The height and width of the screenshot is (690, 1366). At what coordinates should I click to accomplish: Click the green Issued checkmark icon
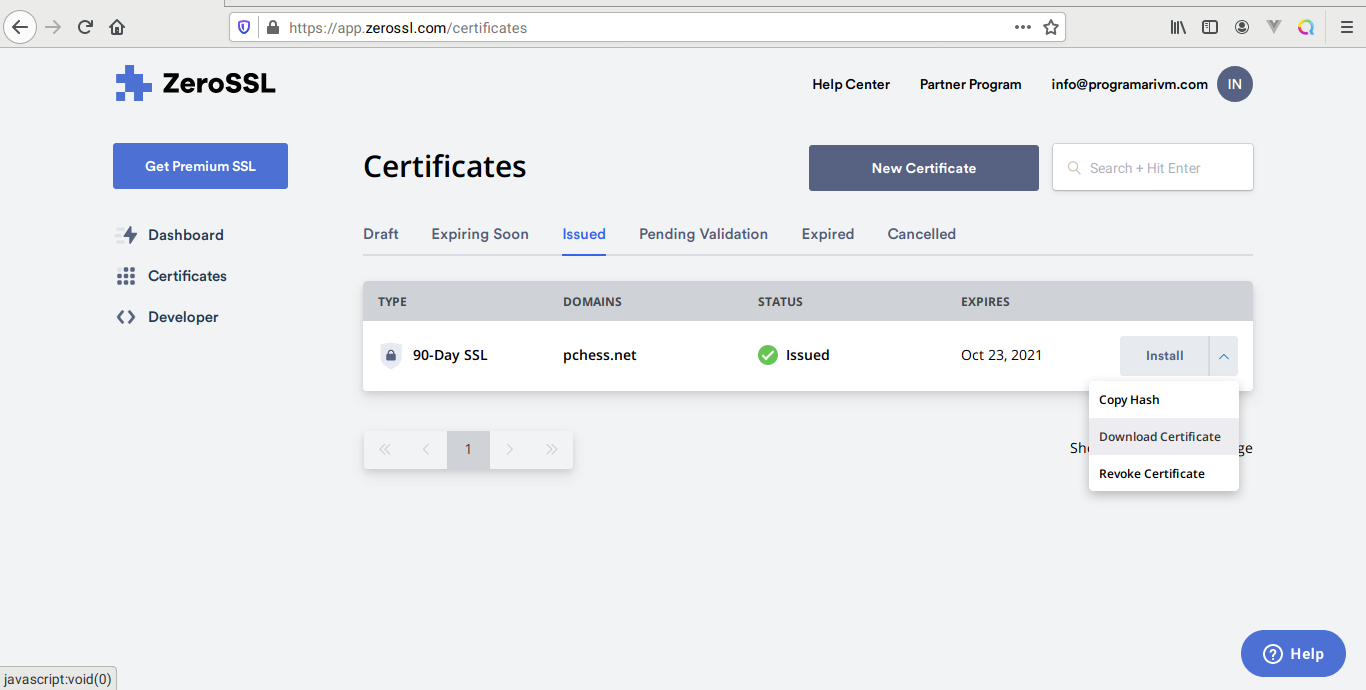[768, 355]
